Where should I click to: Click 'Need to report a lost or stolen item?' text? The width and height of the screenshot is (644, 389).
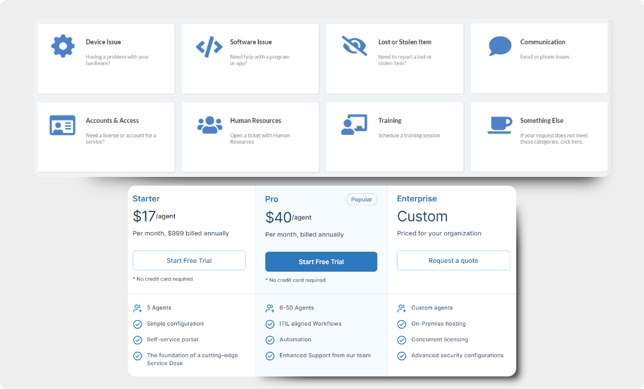click(405, 60)
